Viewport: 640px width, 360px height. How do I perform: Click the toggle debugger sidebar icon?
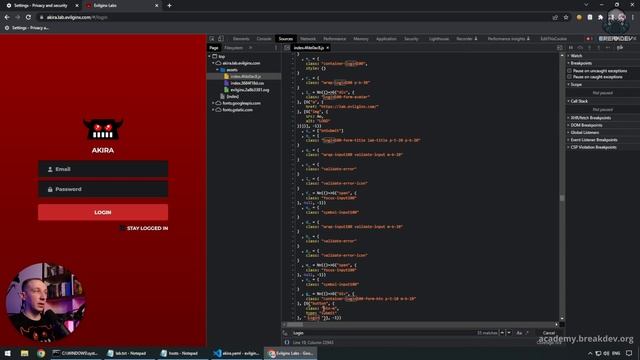(560, 48)
